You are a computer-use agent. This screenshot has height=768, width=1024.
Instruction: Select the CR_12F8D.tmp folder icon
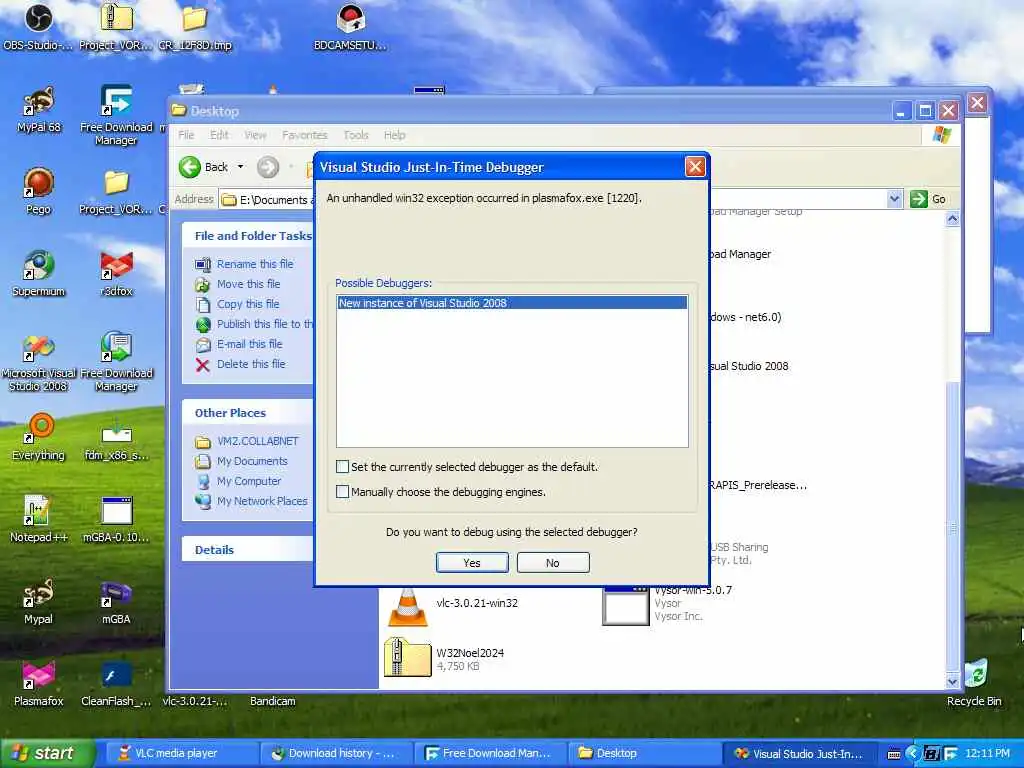click(x=195, y=27)
